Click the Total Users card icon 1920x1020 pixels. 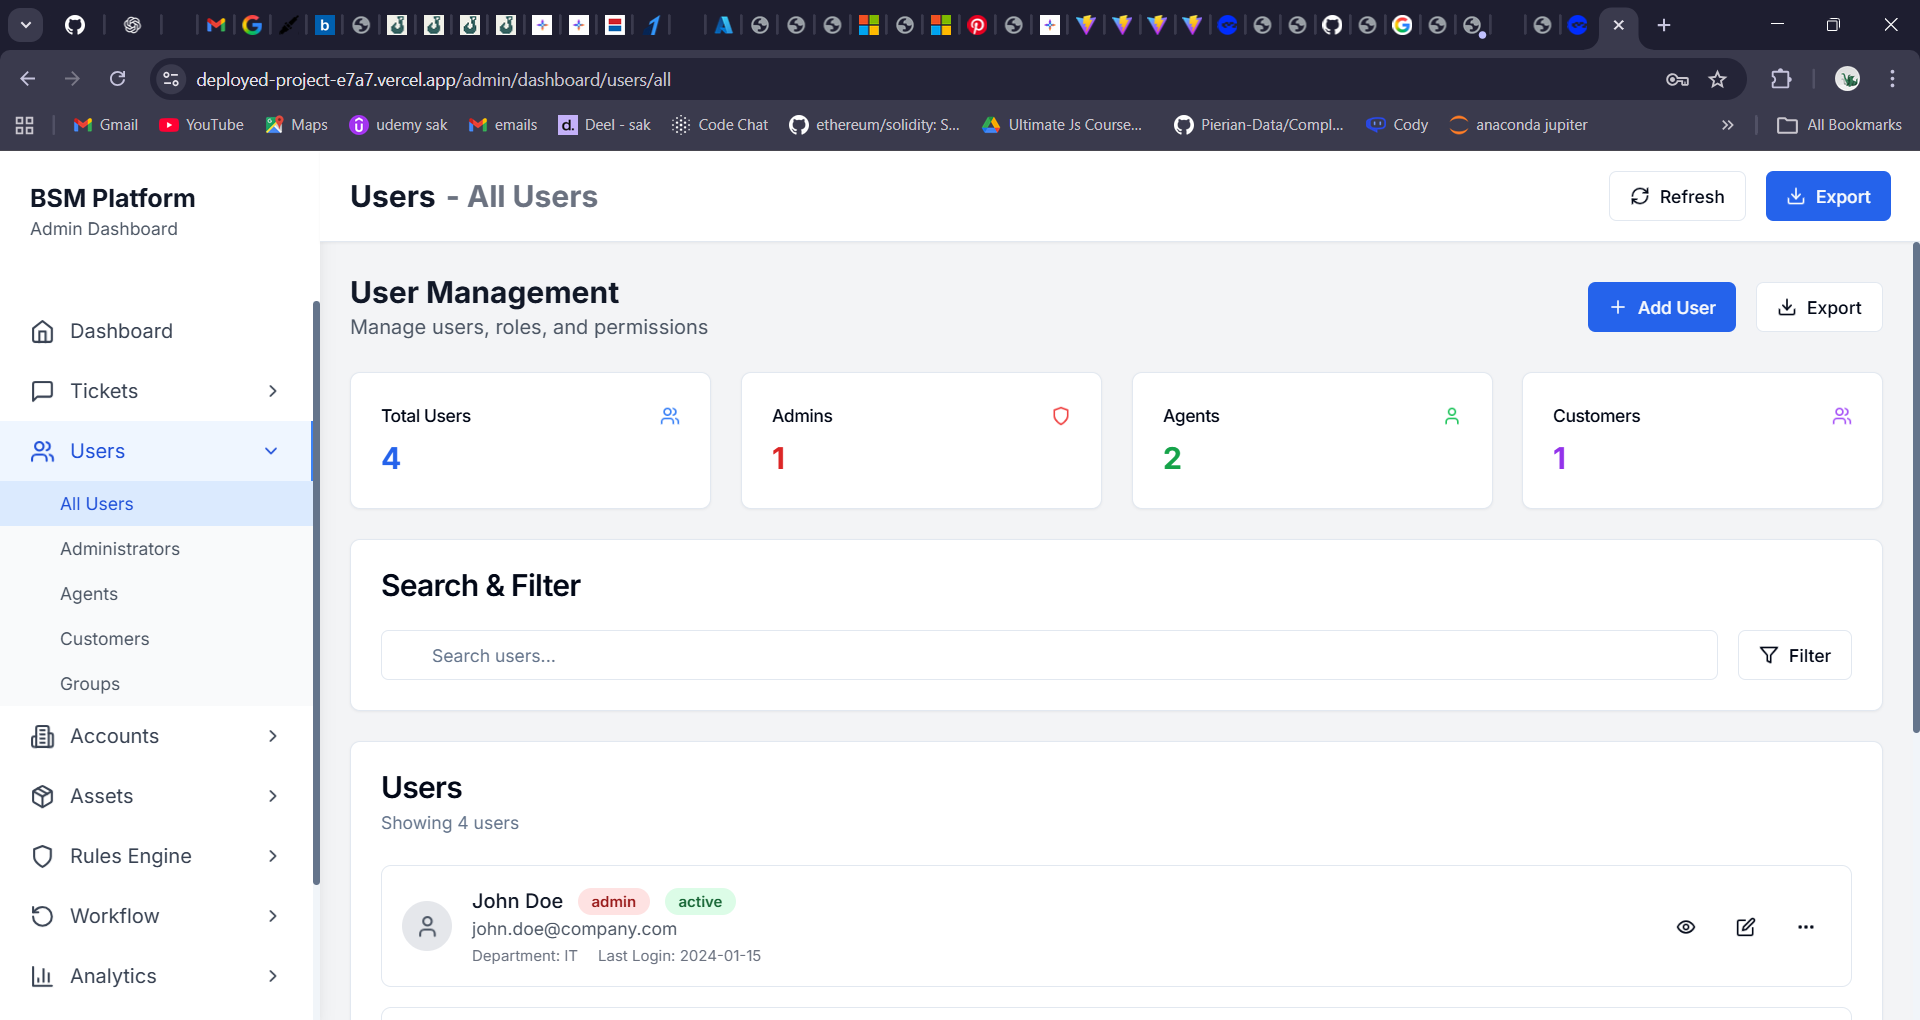point(670,416)
